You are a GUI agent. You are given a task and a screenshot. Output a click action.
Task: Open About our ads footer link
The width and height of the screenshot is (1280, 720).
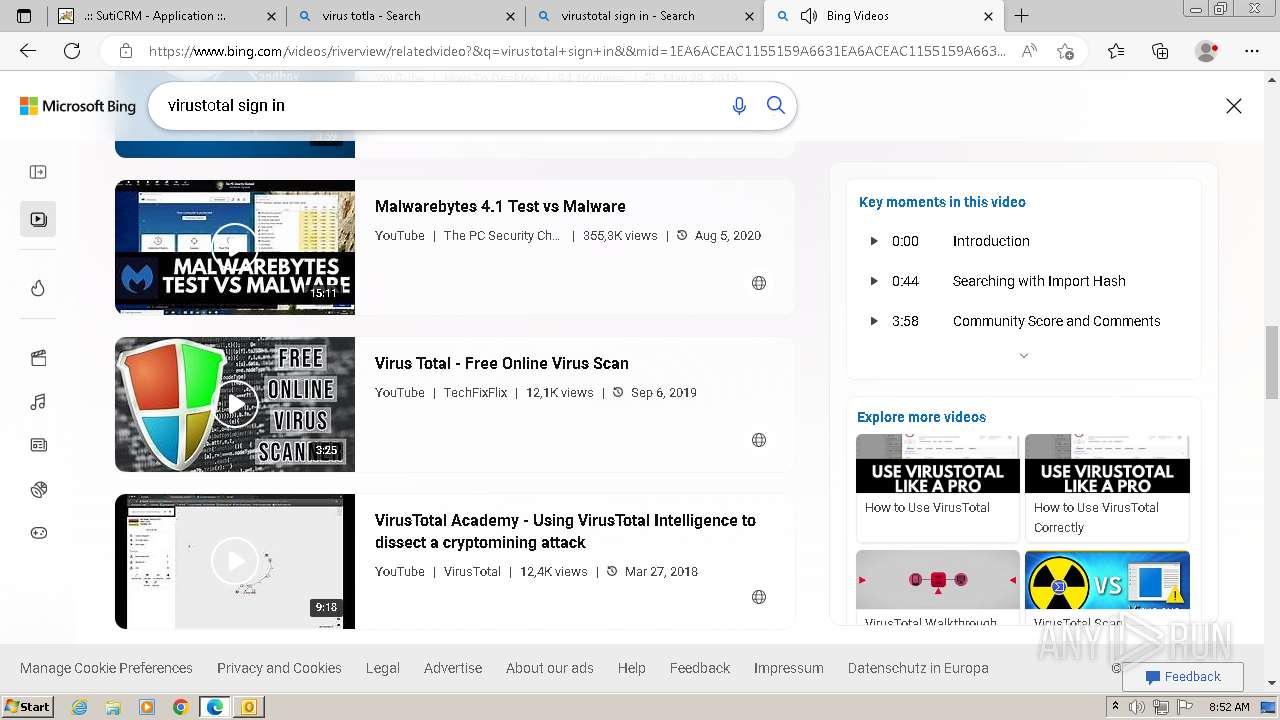click(550, 668)
